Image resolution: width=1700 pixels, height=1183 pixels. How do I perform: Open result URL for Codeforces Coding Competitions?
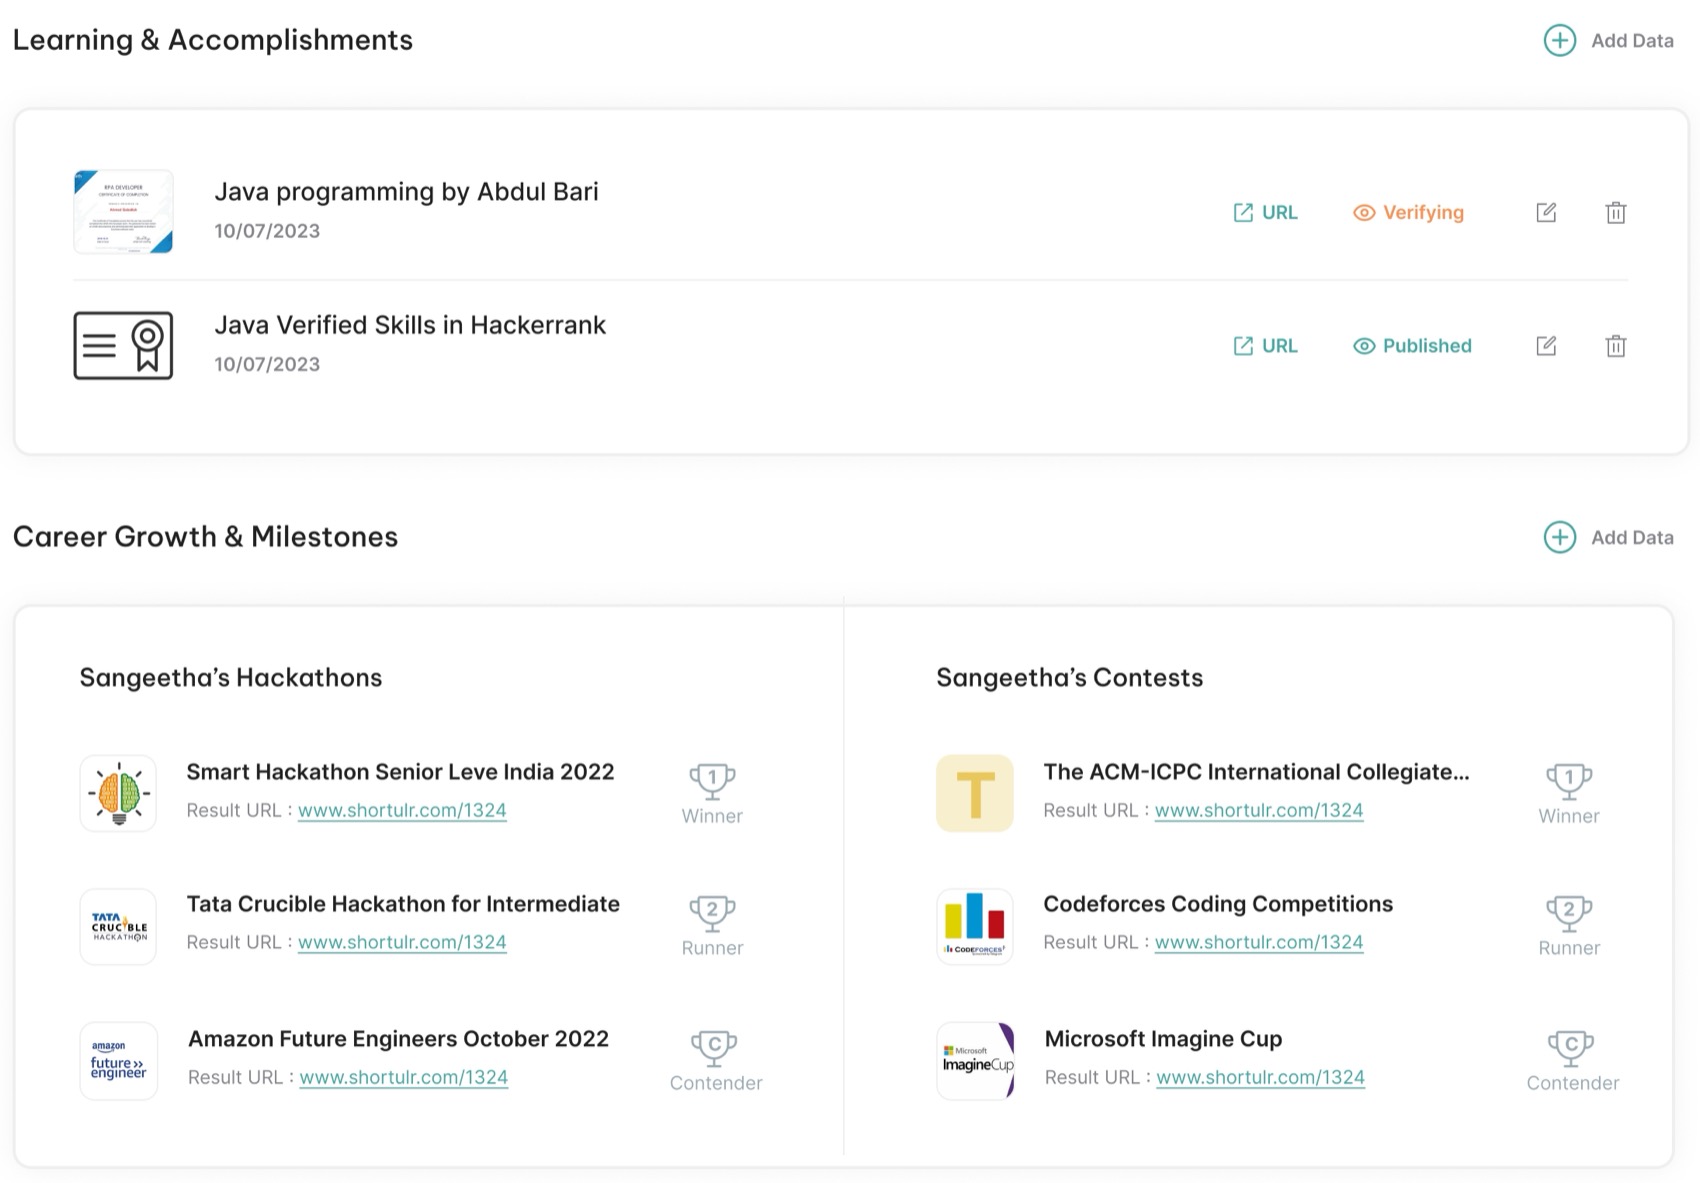1259,943
